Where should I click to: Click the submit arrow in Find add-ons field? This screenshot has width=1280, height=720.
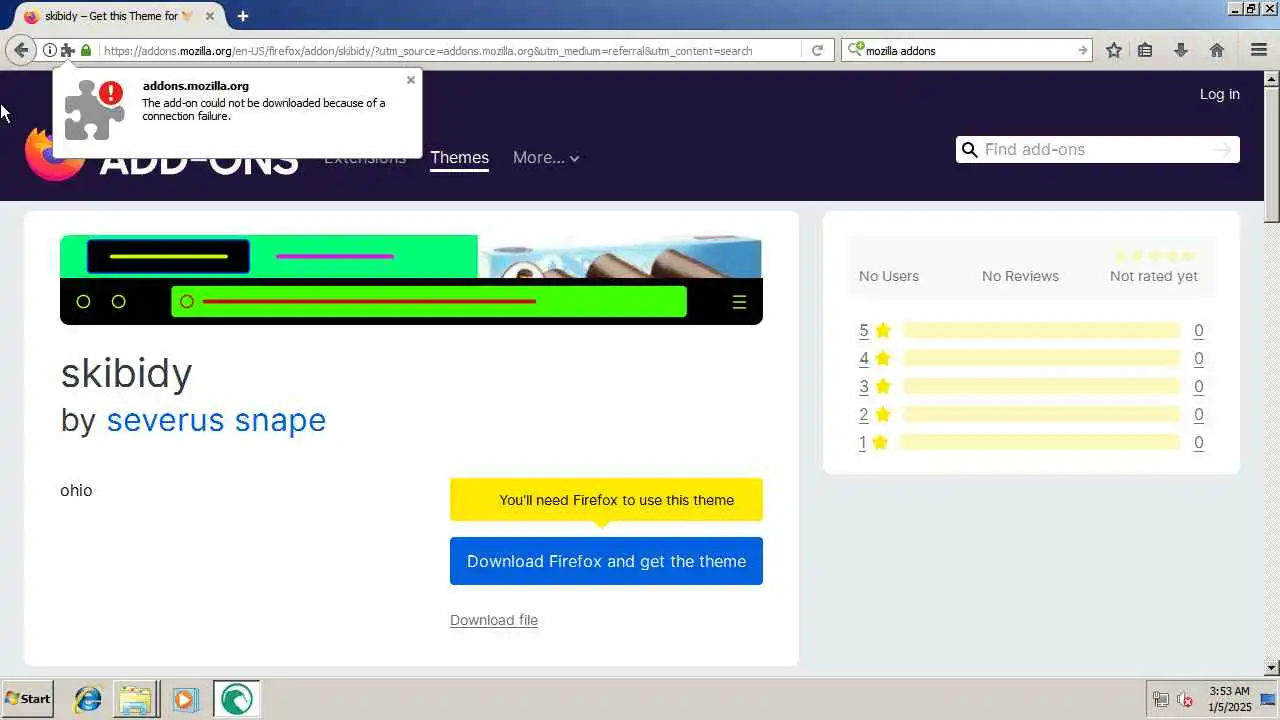[1222, 150]
